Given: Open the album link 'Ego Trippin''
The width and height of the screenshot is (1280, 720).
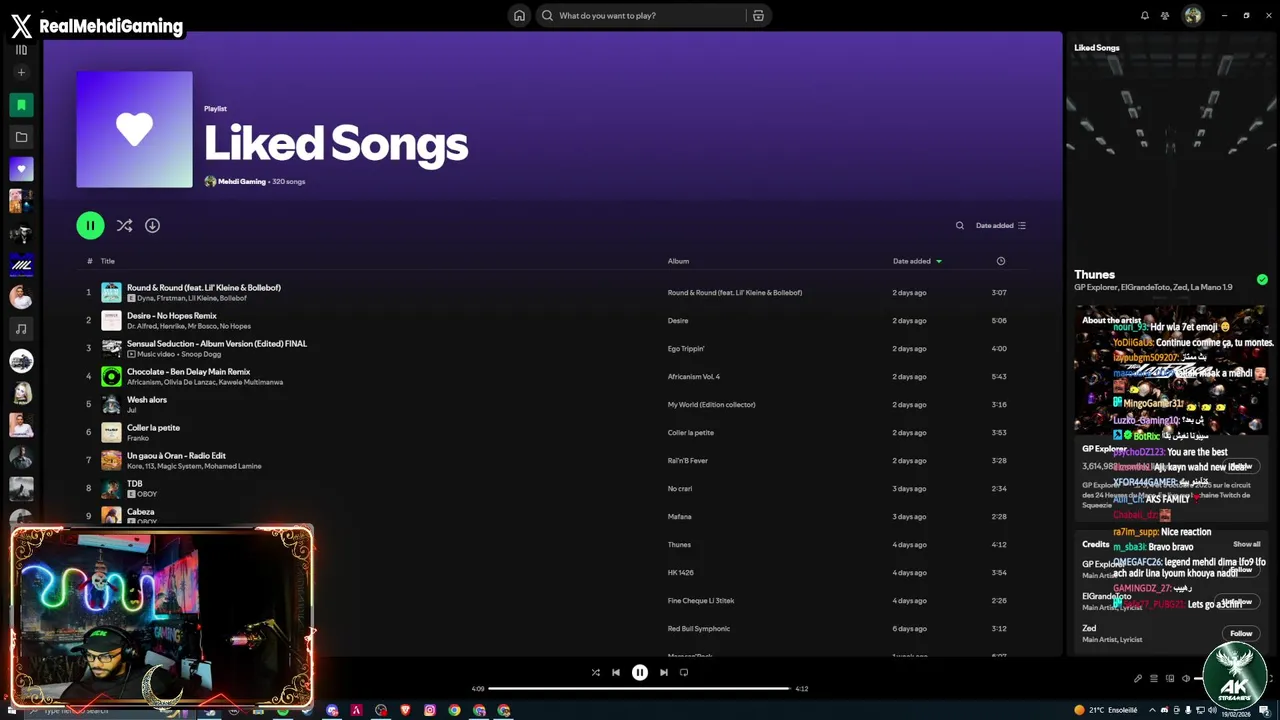Looking at the screenshot, I should 686,349.
